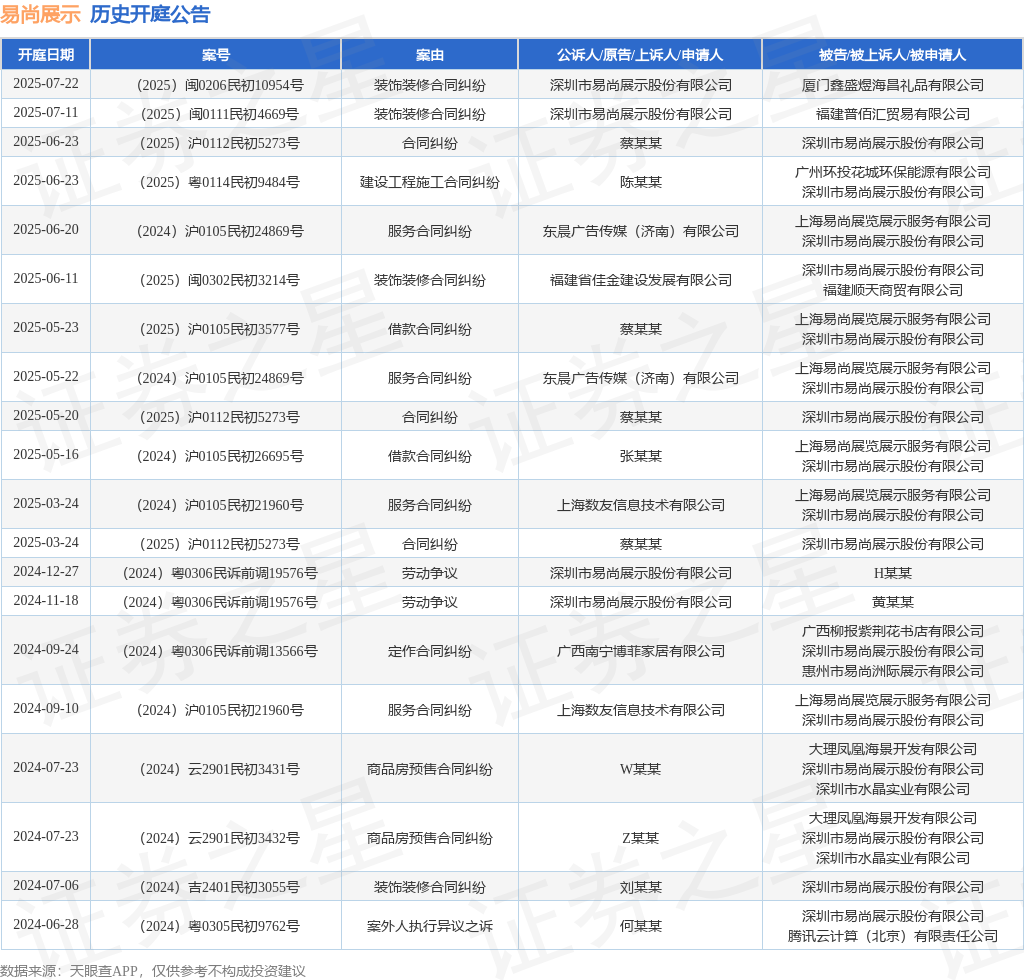Click the 案外人执行异议之诉 case cause

click(x=430, y=926)
